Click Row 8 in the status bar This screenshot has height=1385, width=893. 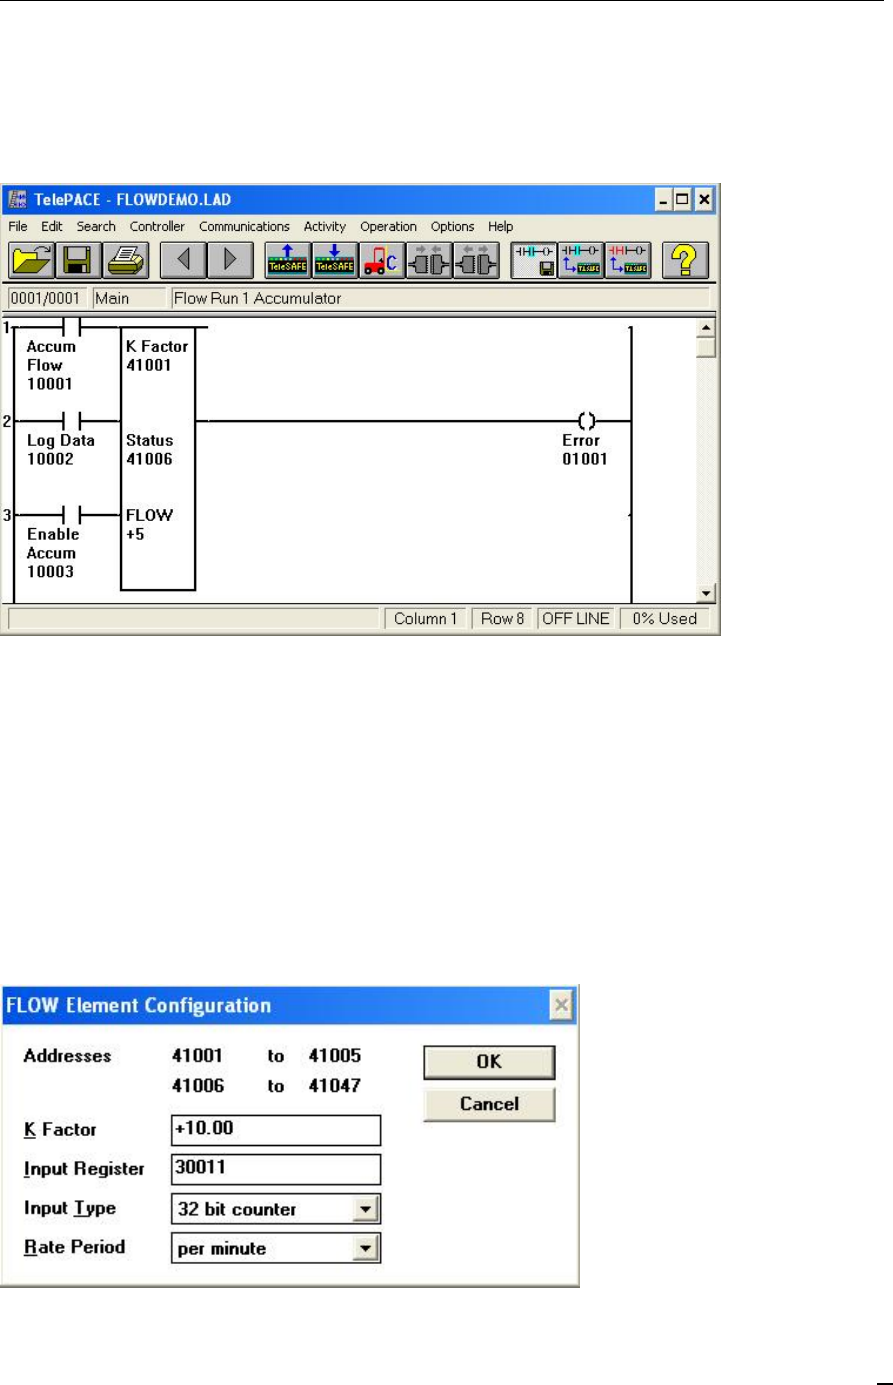click(x=503, y=619)
